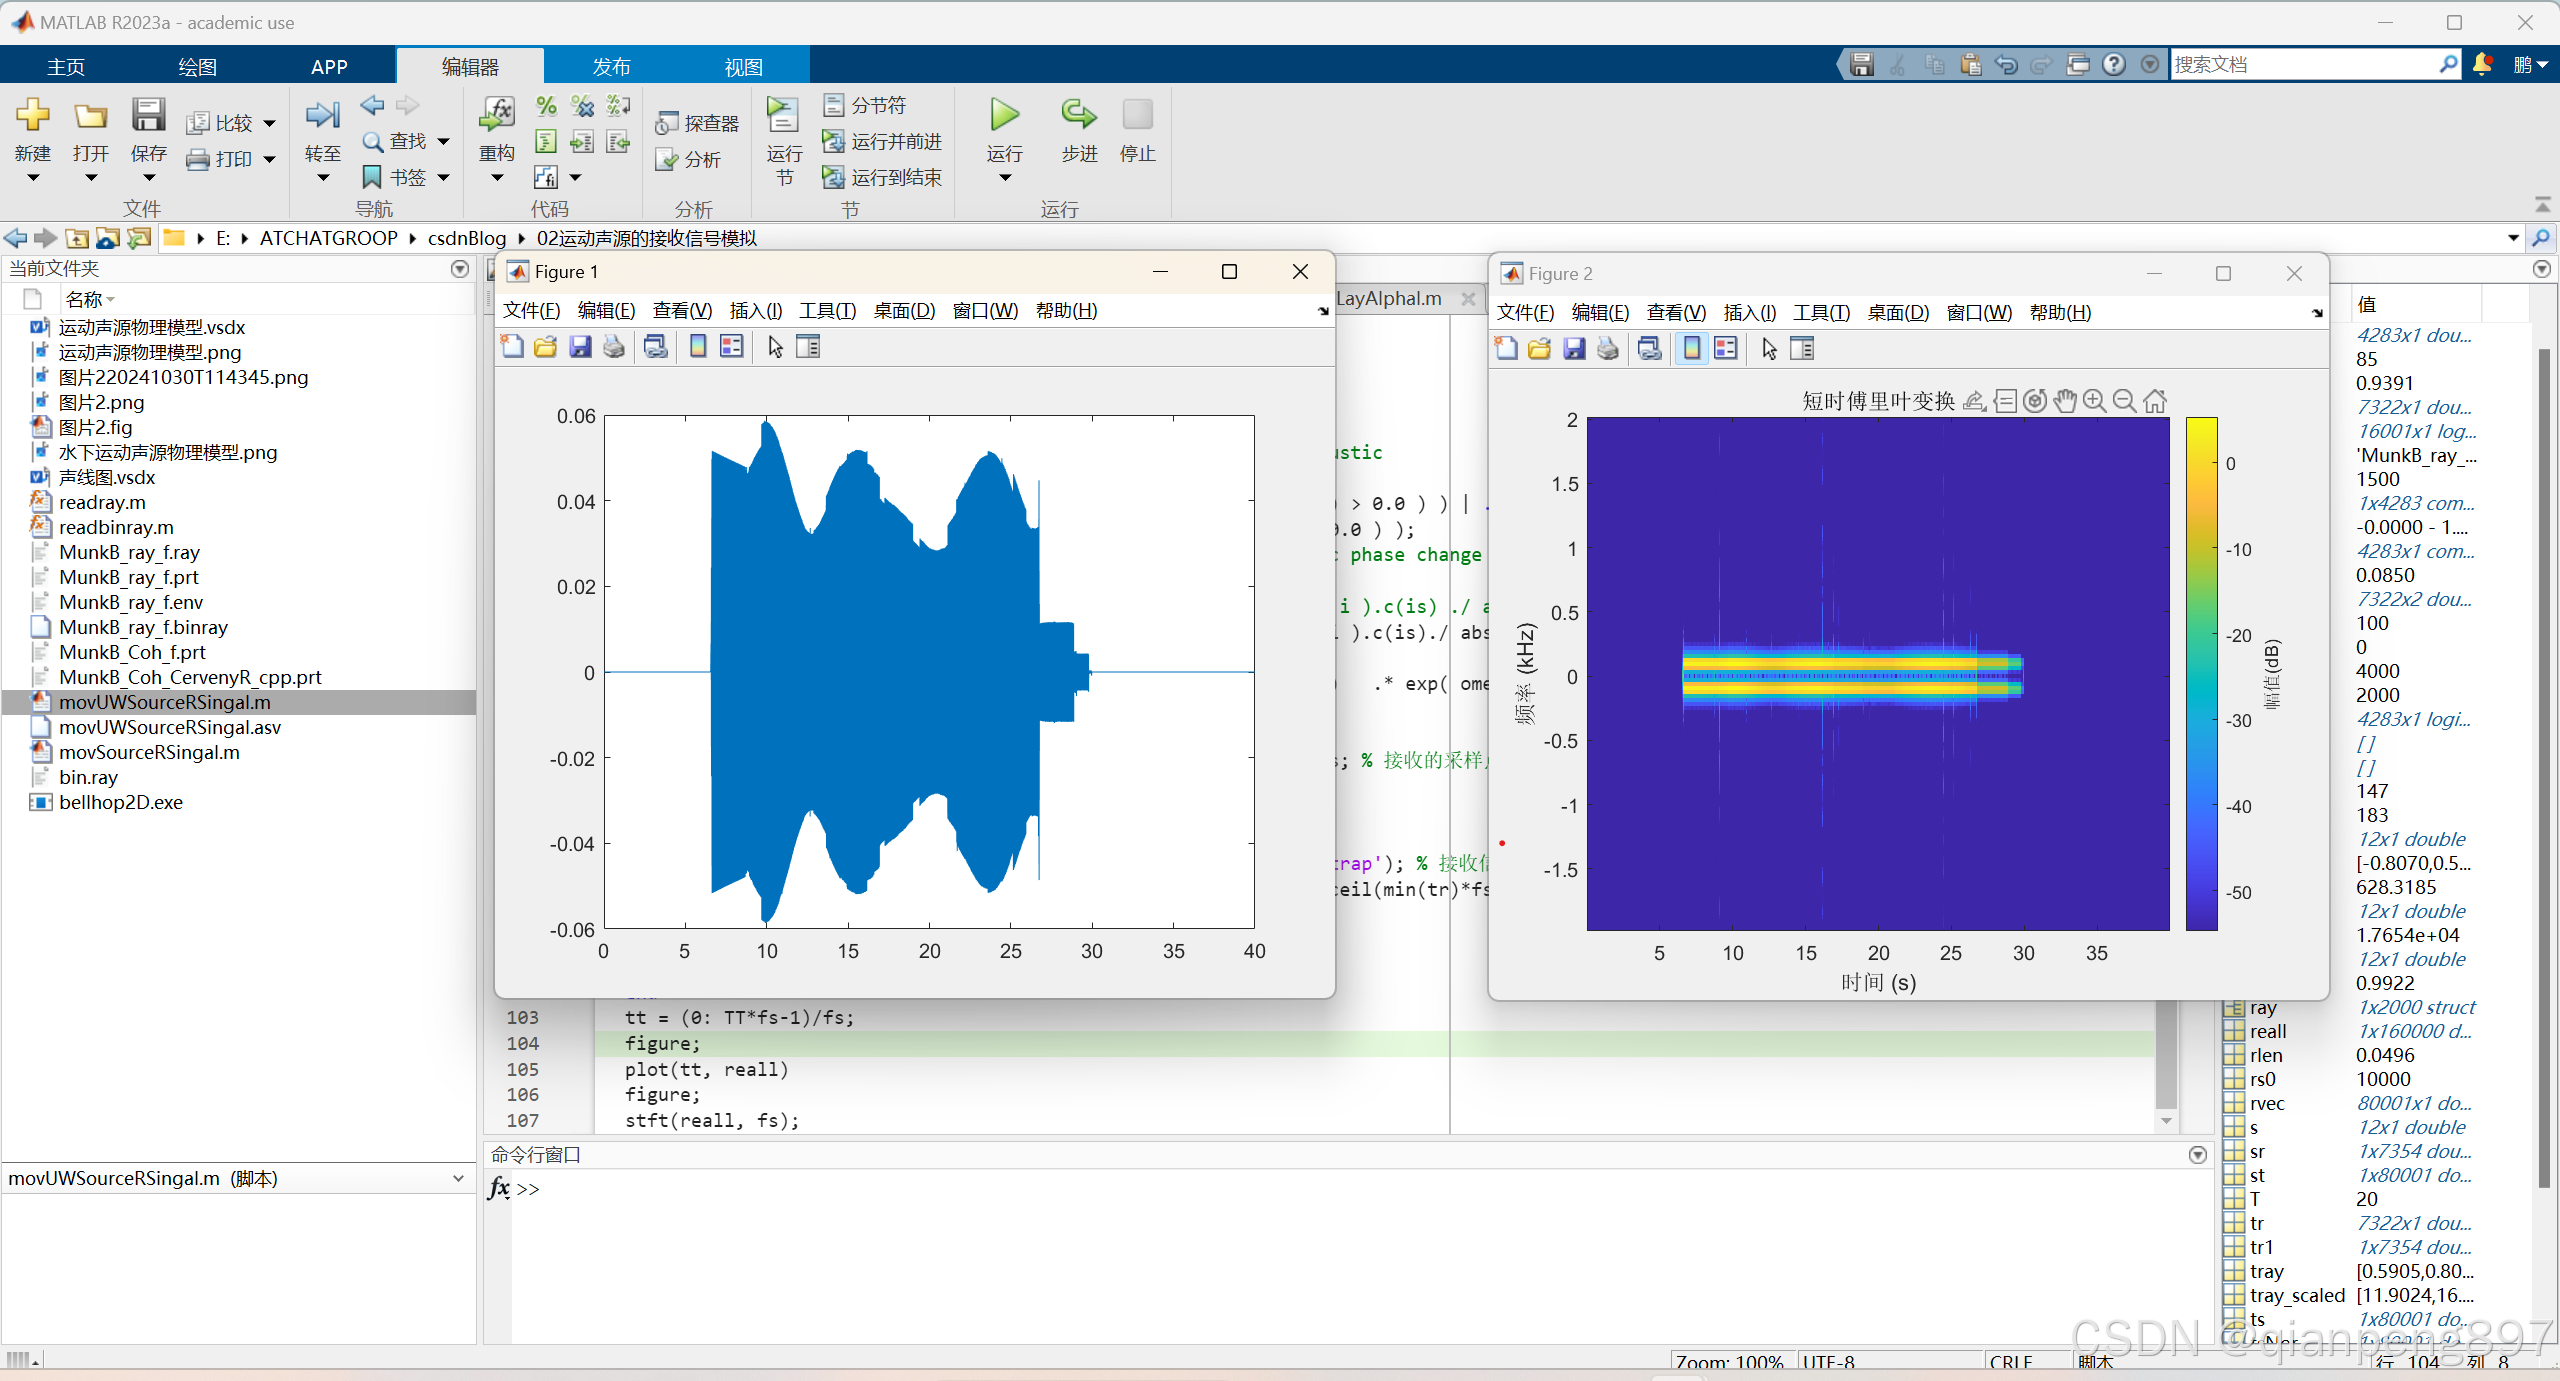Click the colorbar in Figure 2
Screen dimensions: 2560x1381
[x=2201, y=673]
